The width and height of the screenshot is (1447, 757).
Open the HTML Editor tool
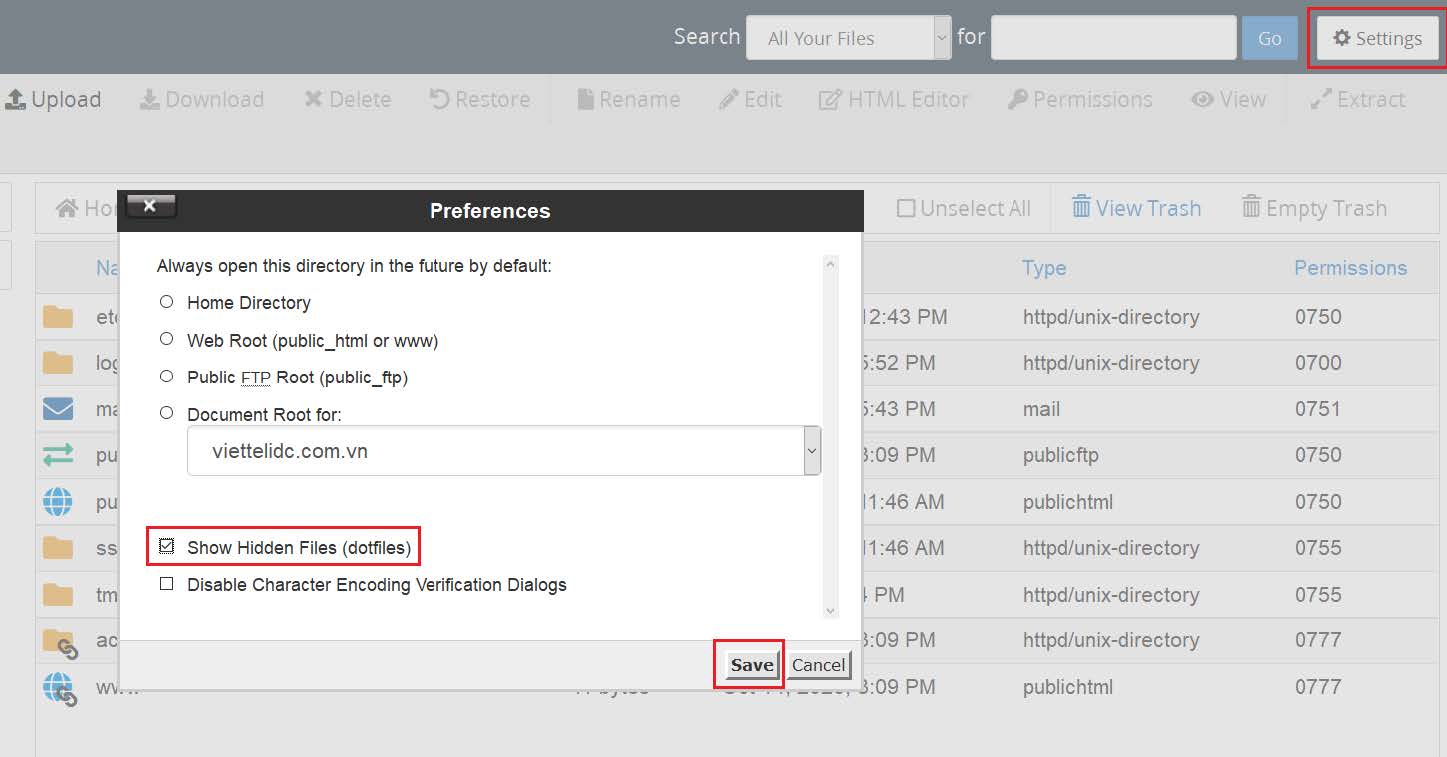[894, 99]
